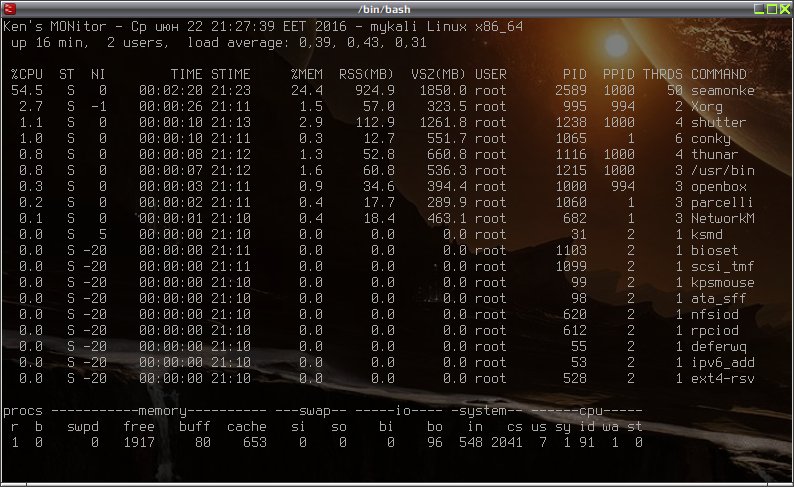Select the conky command entry
794x487 pixels.
[711, 139]
